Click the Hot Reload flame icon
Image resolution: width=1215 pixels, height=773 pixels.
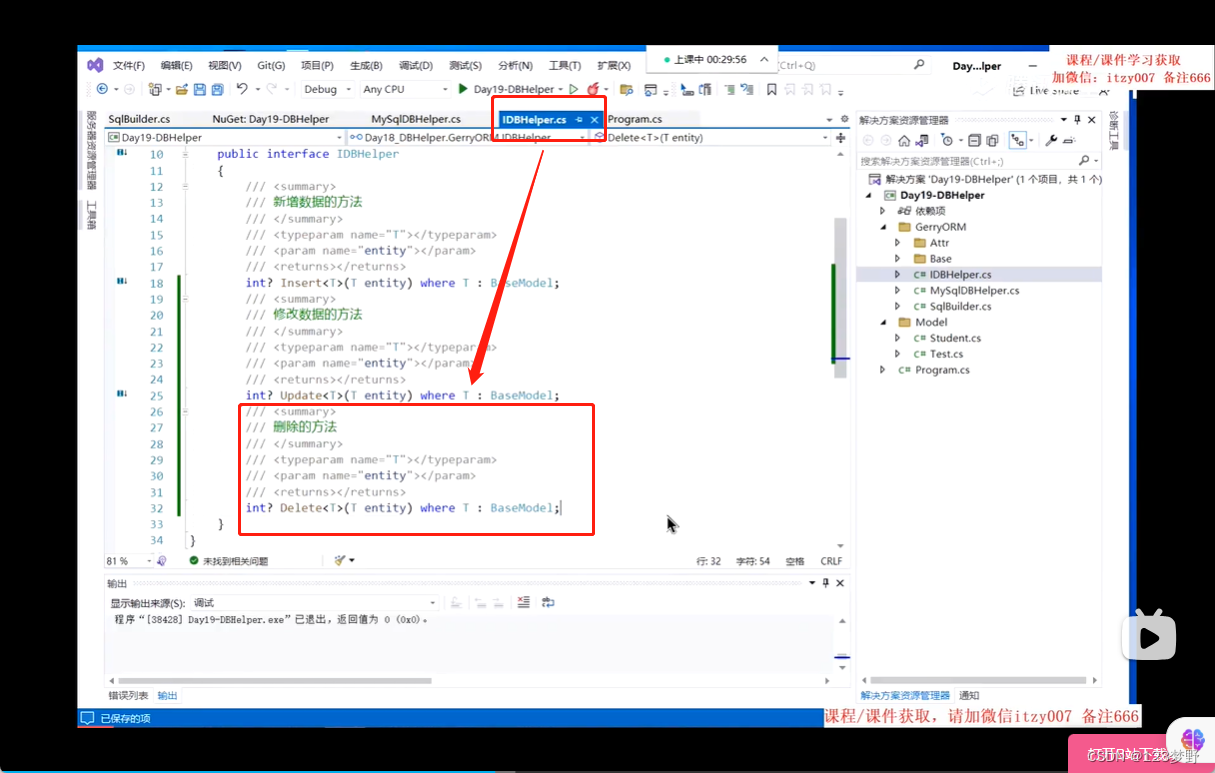click(592, 89)
